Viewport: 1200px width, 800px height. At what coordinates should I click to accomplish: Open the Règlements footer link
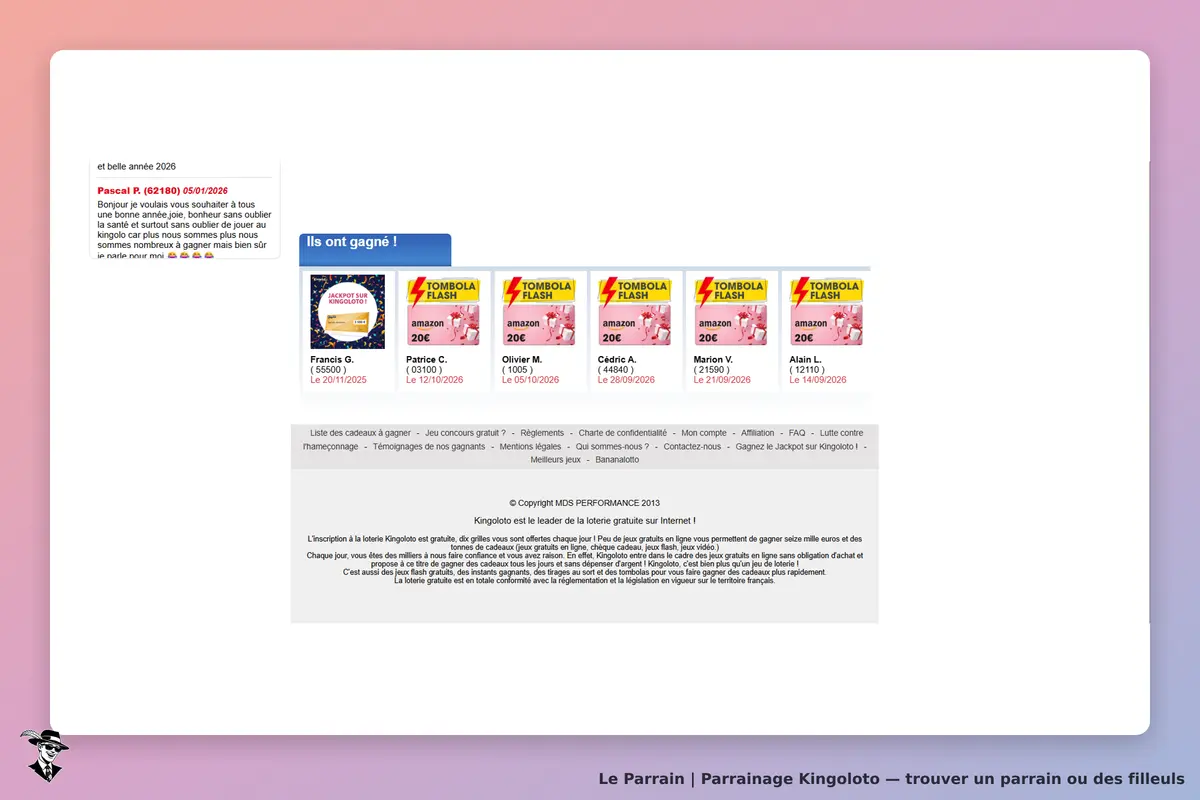coord(542,433)
